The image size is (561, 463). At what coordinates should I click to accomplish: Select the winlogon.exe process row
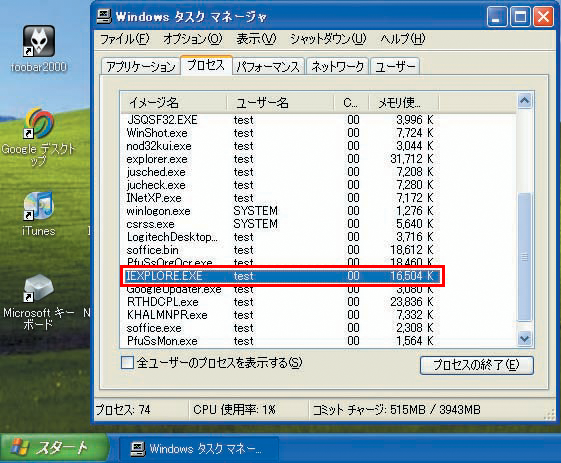click(x=281, y=211)
